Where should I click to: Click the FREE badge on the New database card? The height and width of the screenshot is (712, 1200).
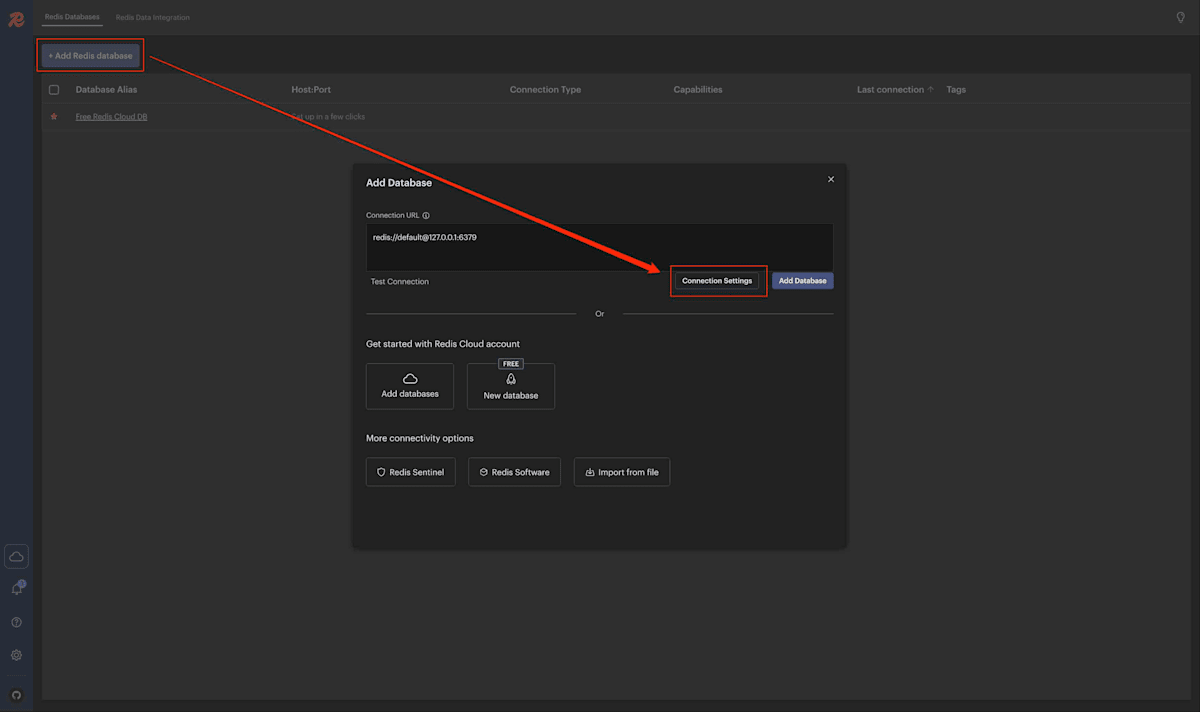coord(511,364)
